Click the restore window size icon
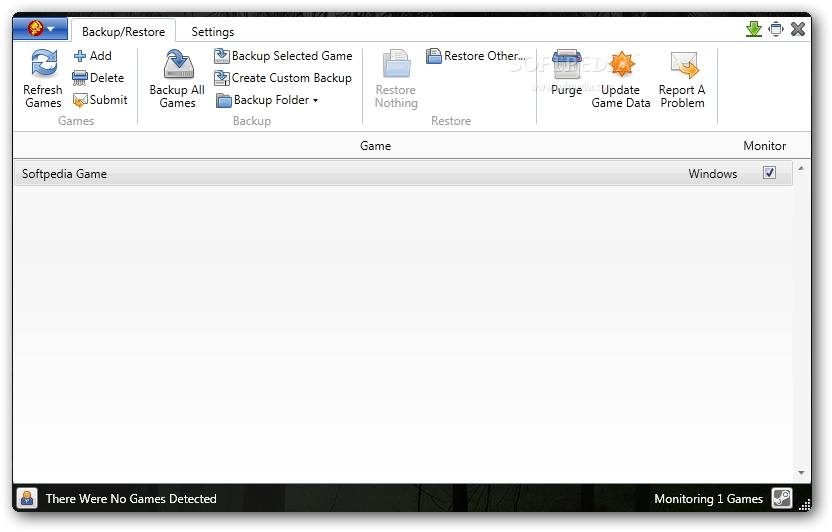Screen dimensions: 832x532 point(776,29)
